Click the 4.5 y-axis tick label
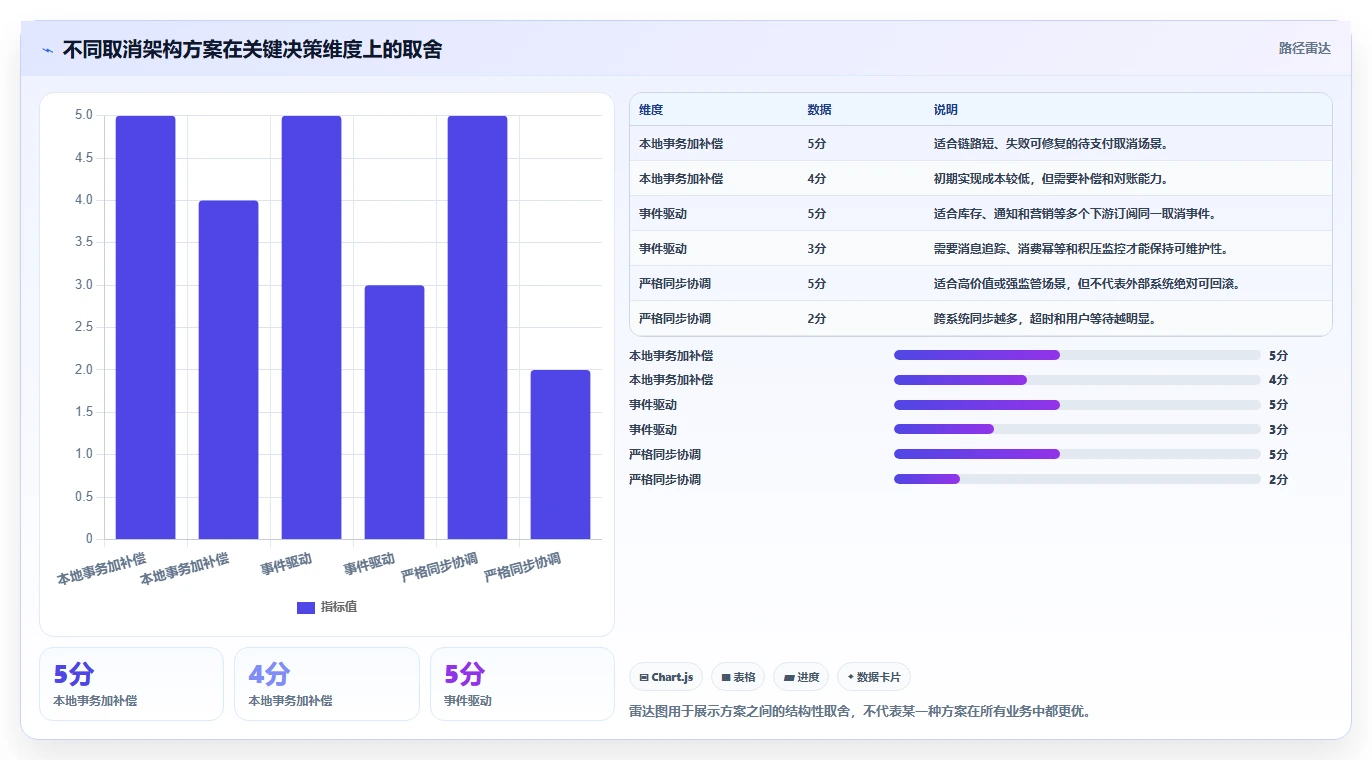This screenshot has height=760, width=1372. click(x=84, y=158)
